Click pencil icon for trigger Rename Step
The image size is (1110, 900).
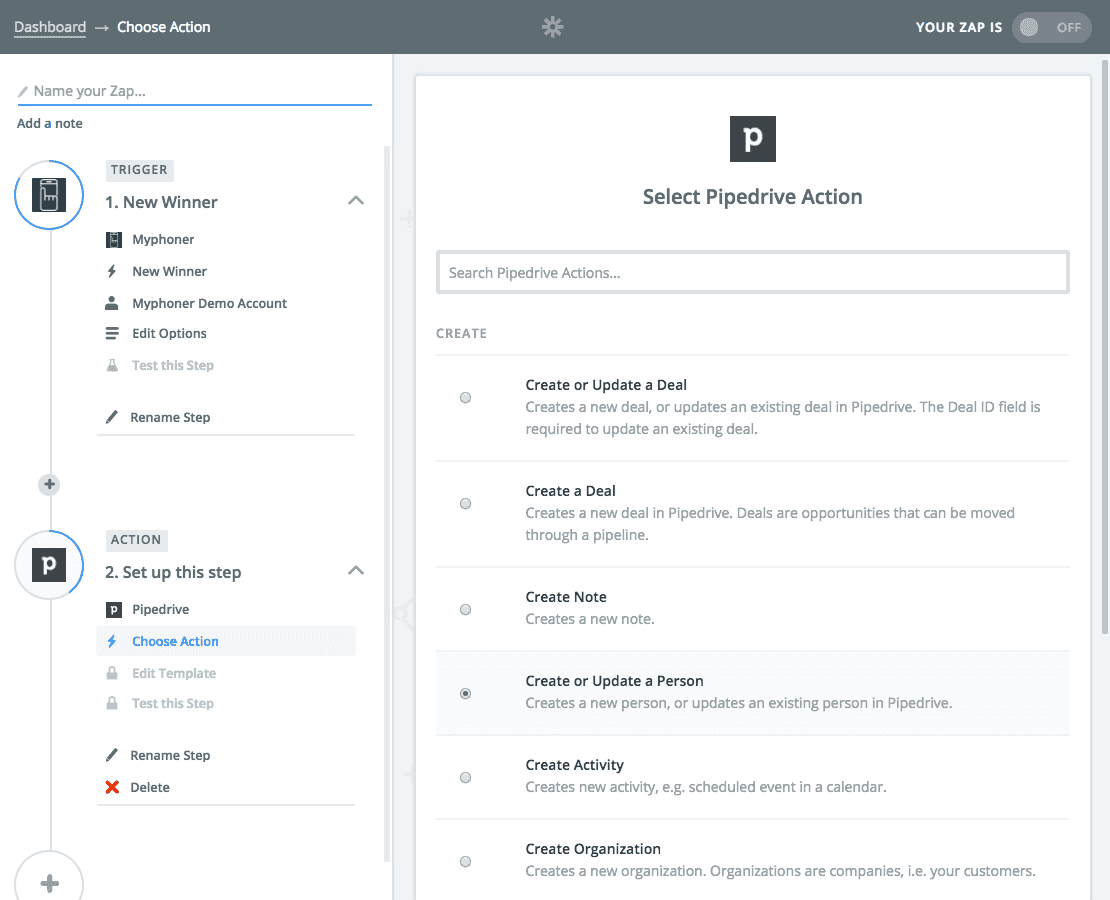click(x=112, y=417)
